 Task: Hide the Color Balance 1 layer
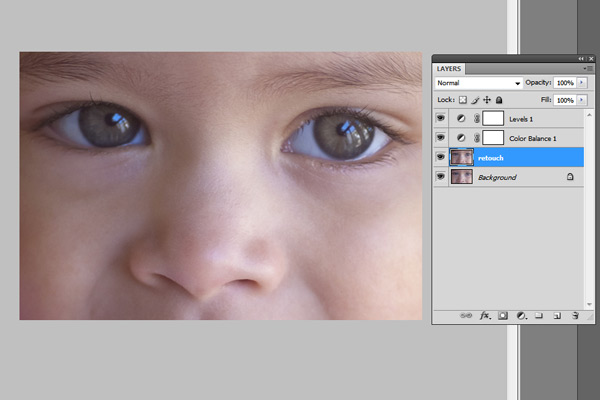pos(441,137)
